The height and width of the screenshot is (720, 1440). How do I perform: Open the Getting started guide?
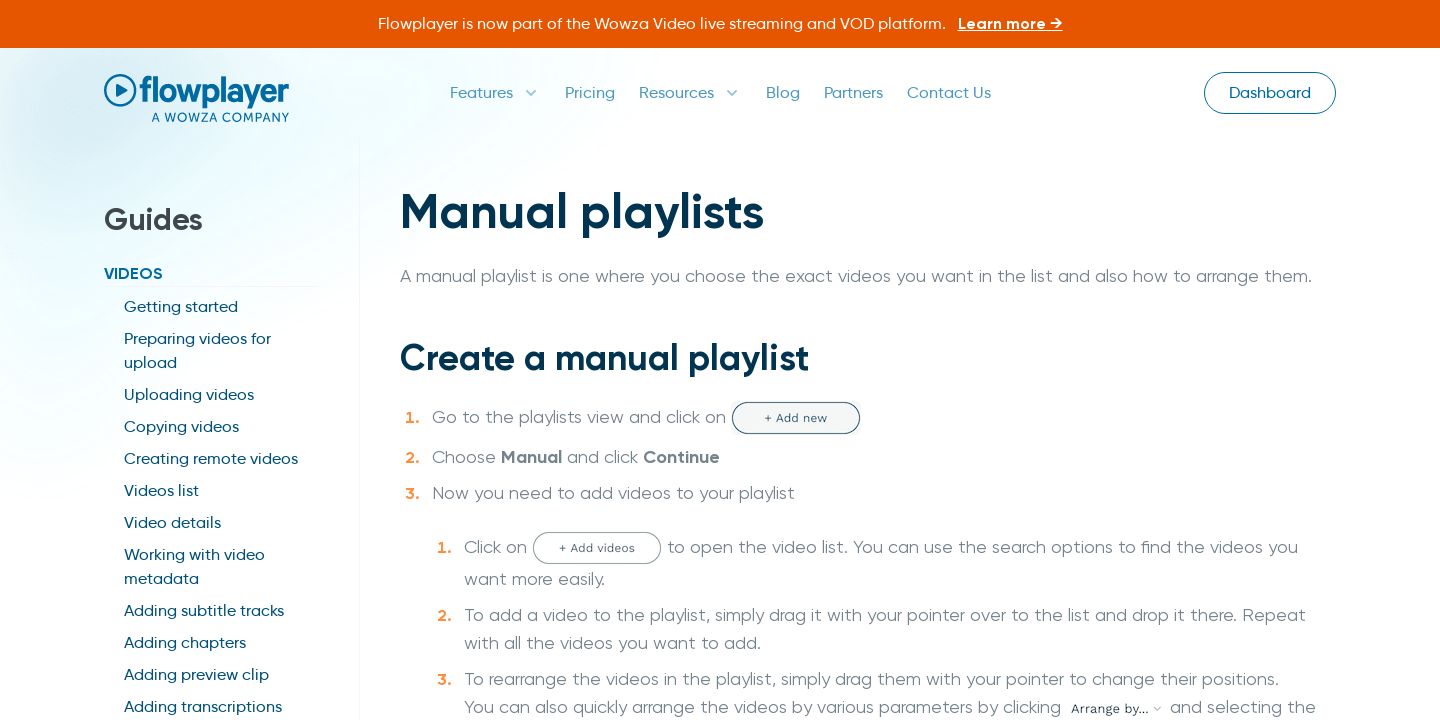[181, 307]
